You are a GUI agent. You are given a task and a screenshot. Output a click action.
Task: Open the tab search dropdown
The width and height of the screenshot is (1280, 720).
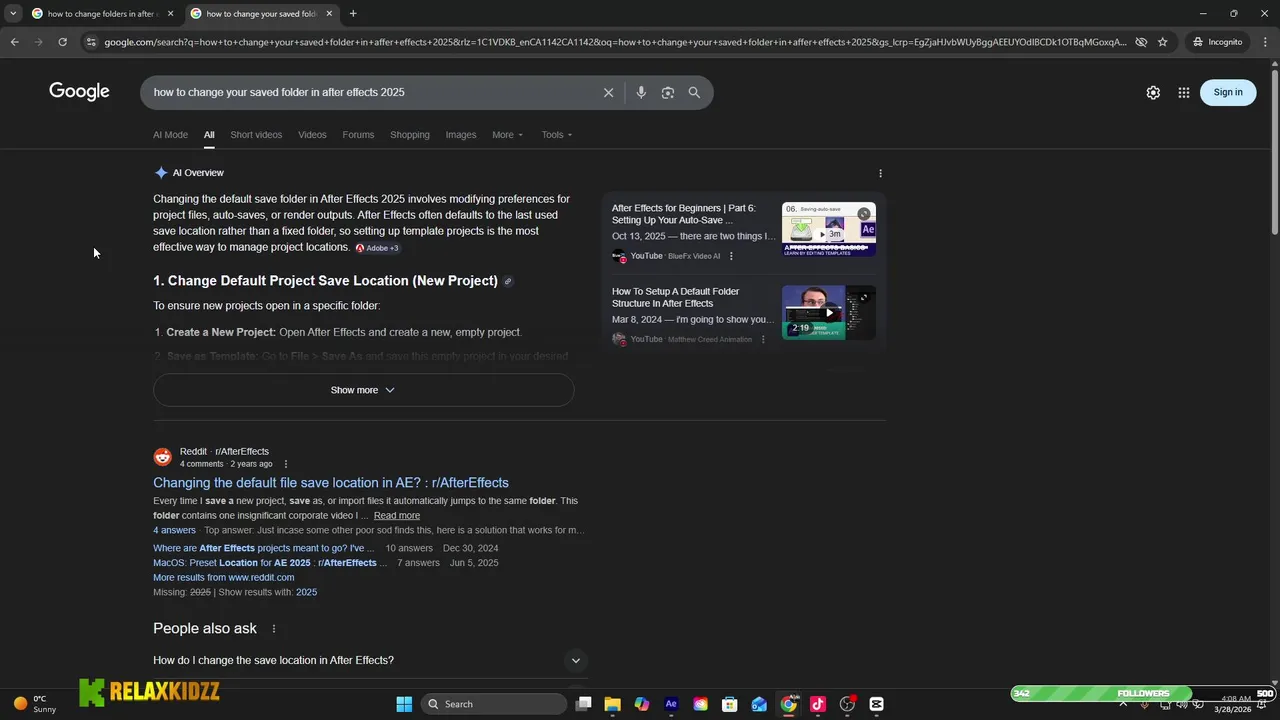(13, 14)
